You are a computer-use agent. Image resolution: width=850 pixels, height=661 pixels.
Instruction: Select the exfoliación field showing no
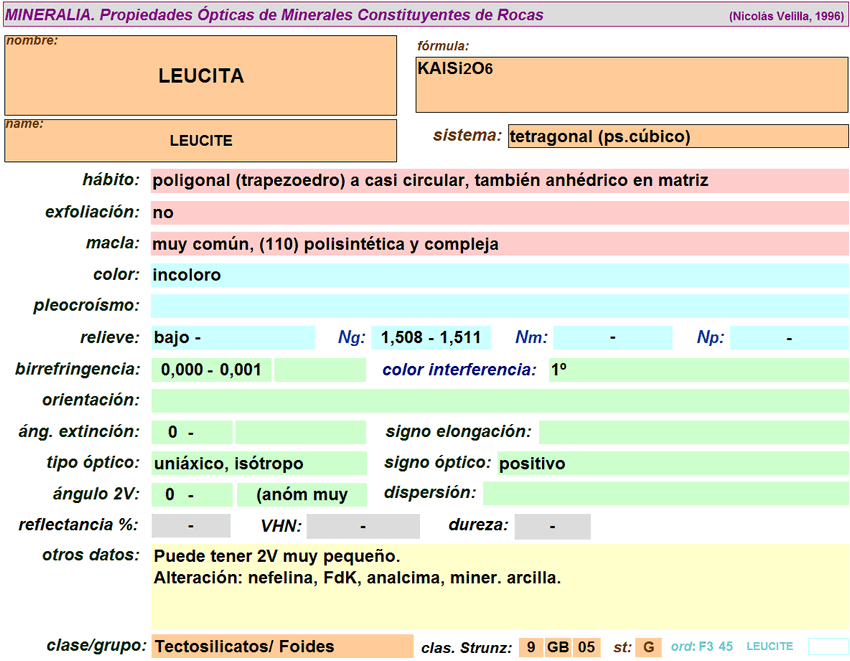pos(499,213)
